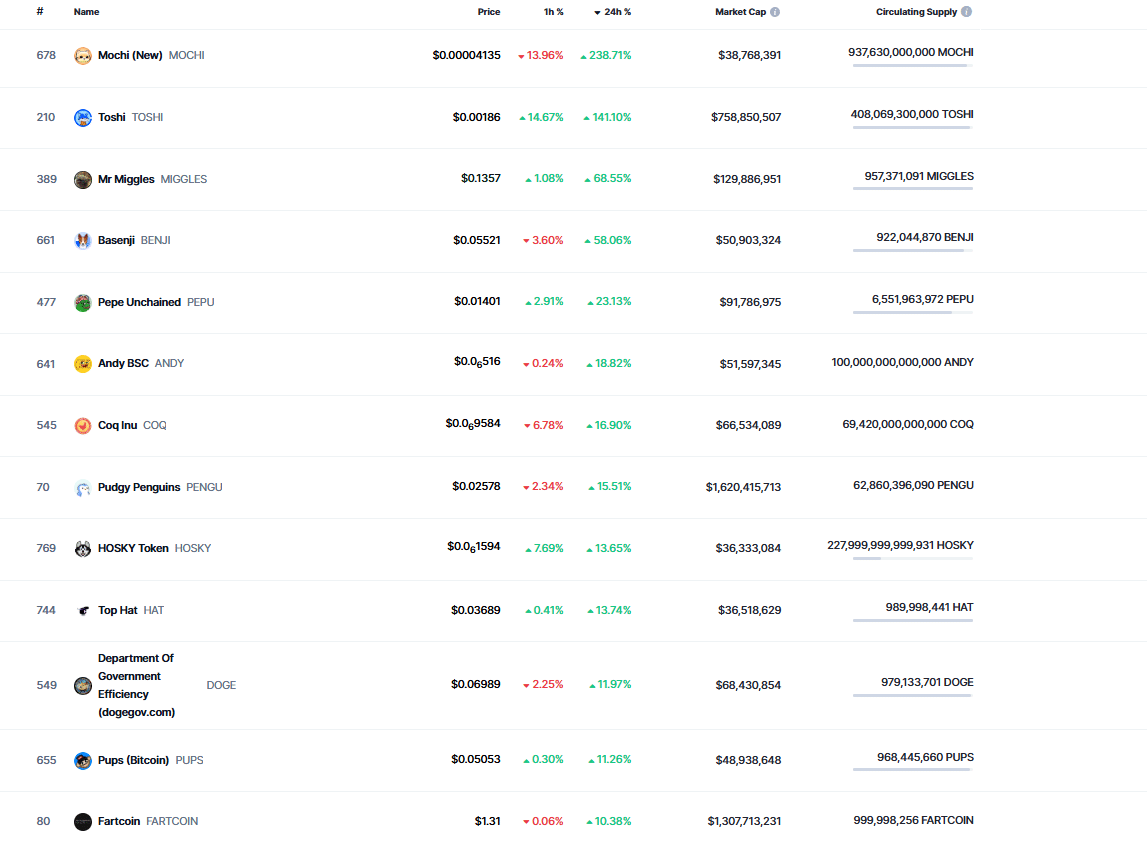Open the Fartcoin coin page link
Image resolution: width=1147 pixels, height=849 pixels.
(119, 822)
